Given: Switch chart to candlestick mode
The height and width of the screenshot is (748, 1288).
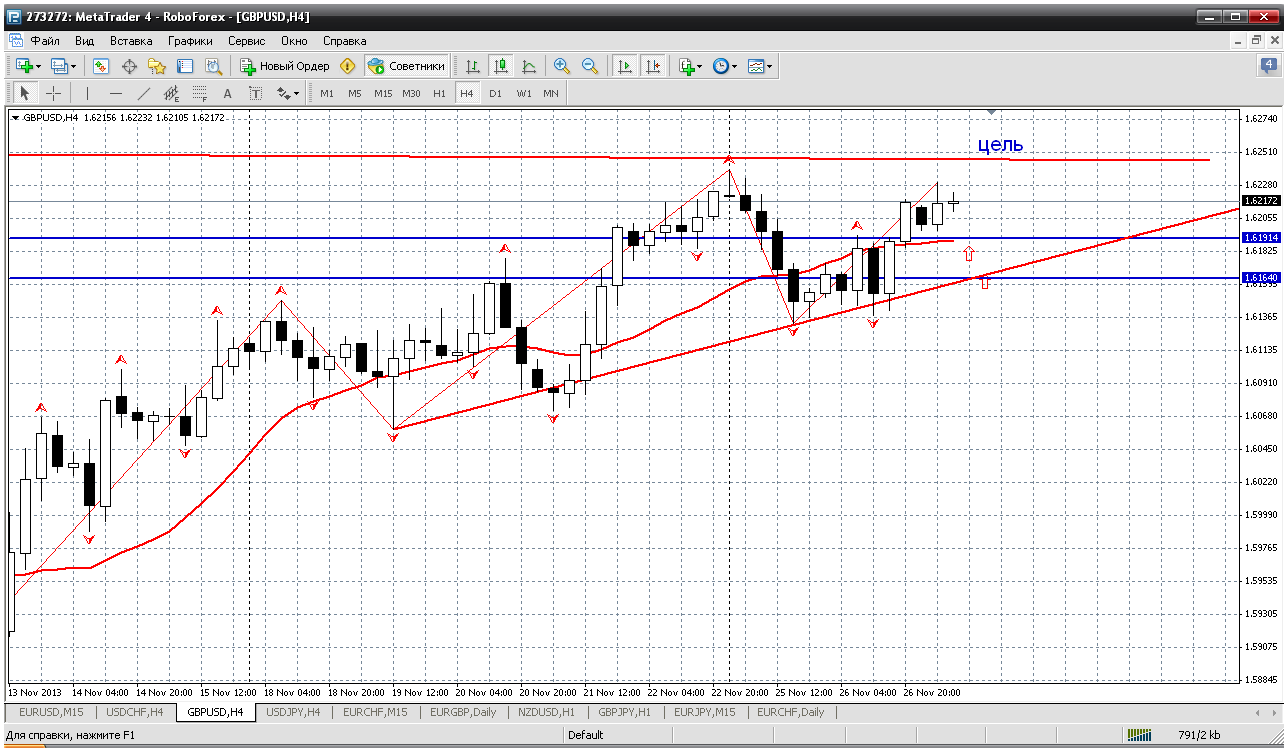Looking at the screenshot, I should [501, 66].
